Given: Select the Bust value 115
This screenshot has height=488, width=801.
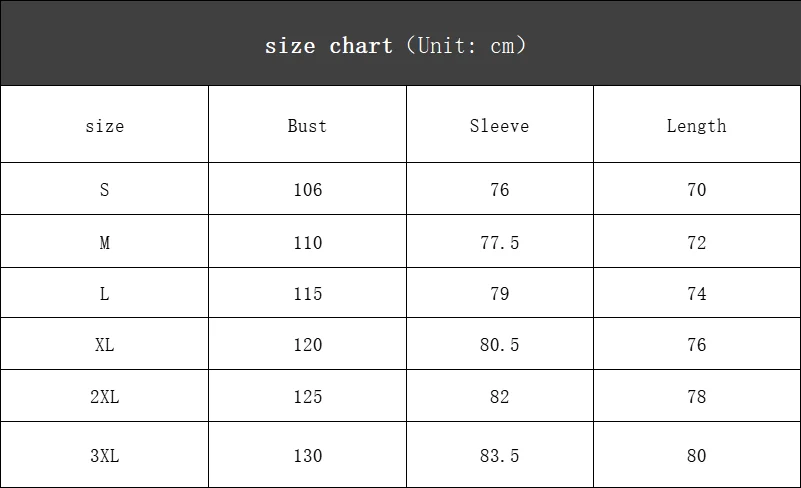Looking at the screenshot, I should pyautogui.click(x=308, y=293).
